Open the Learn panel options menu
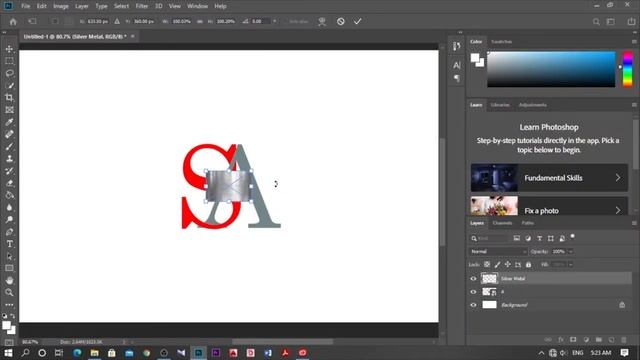 (634, 105)
